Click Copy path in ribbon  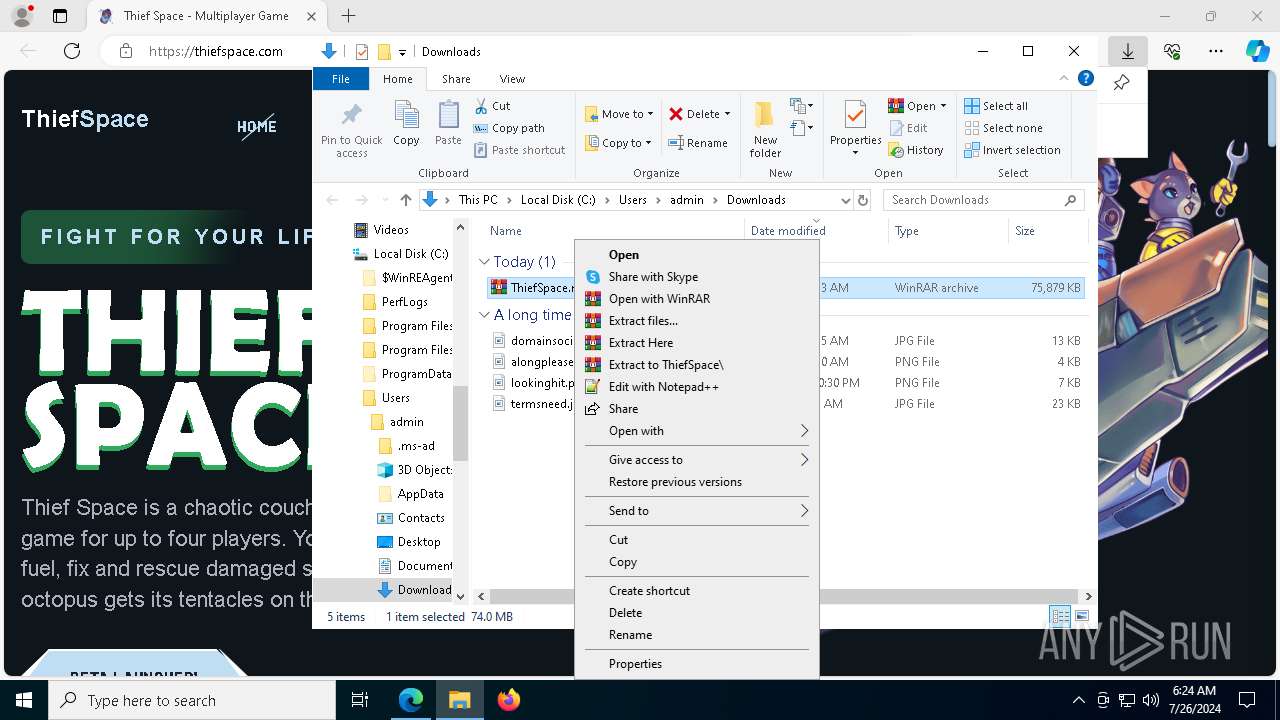click(x=509, y=128)
